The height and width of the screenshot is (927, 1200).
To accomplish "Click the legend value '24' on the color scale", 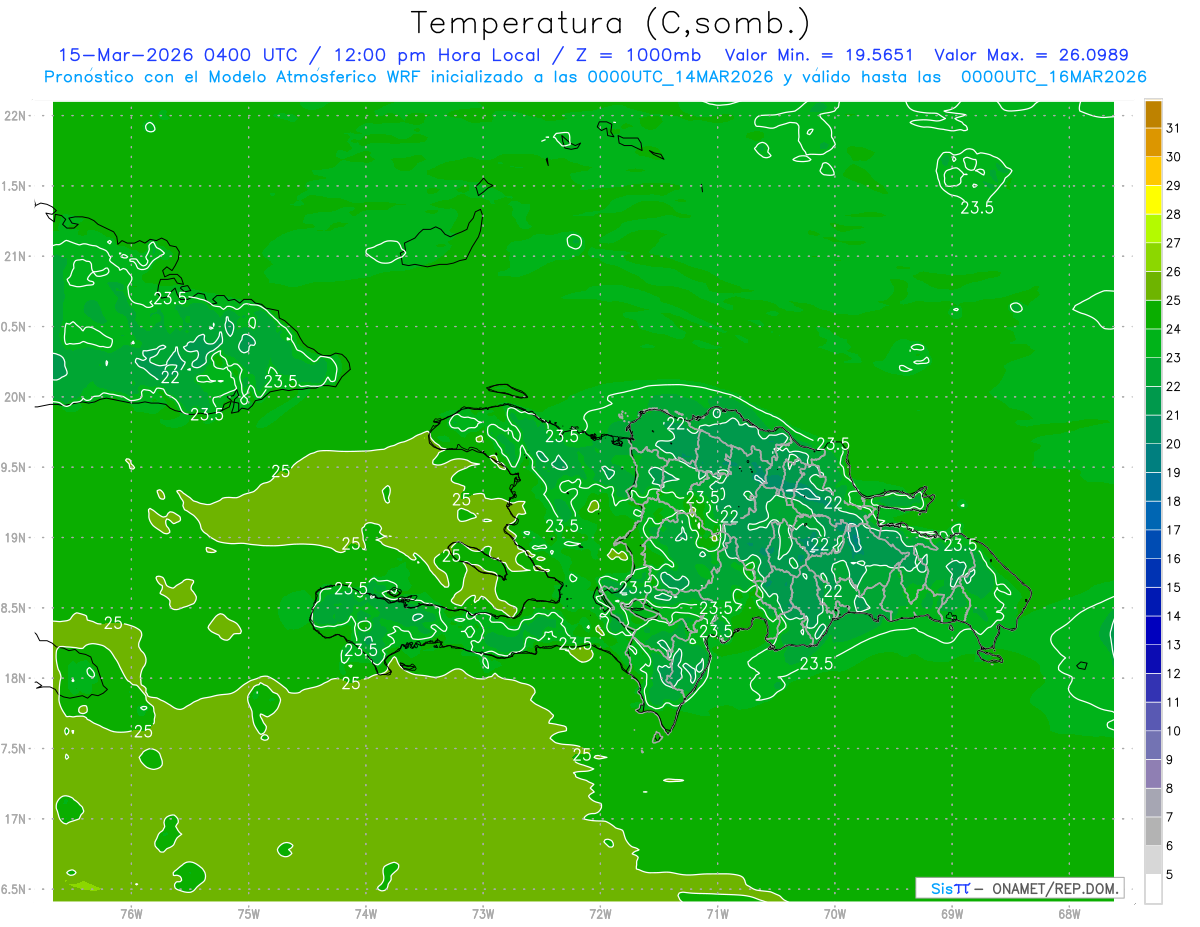I will [1174, 329].
